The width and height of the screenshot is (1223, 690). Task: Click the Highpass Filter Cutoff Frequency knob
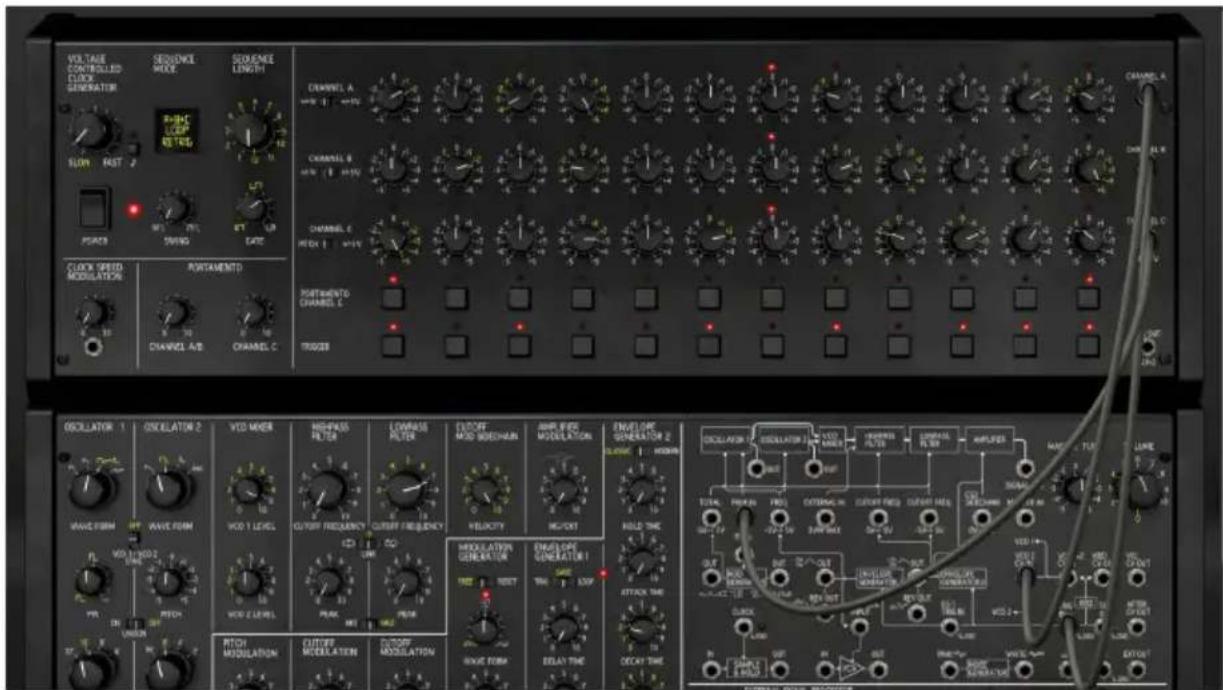(x=326, y=489)
